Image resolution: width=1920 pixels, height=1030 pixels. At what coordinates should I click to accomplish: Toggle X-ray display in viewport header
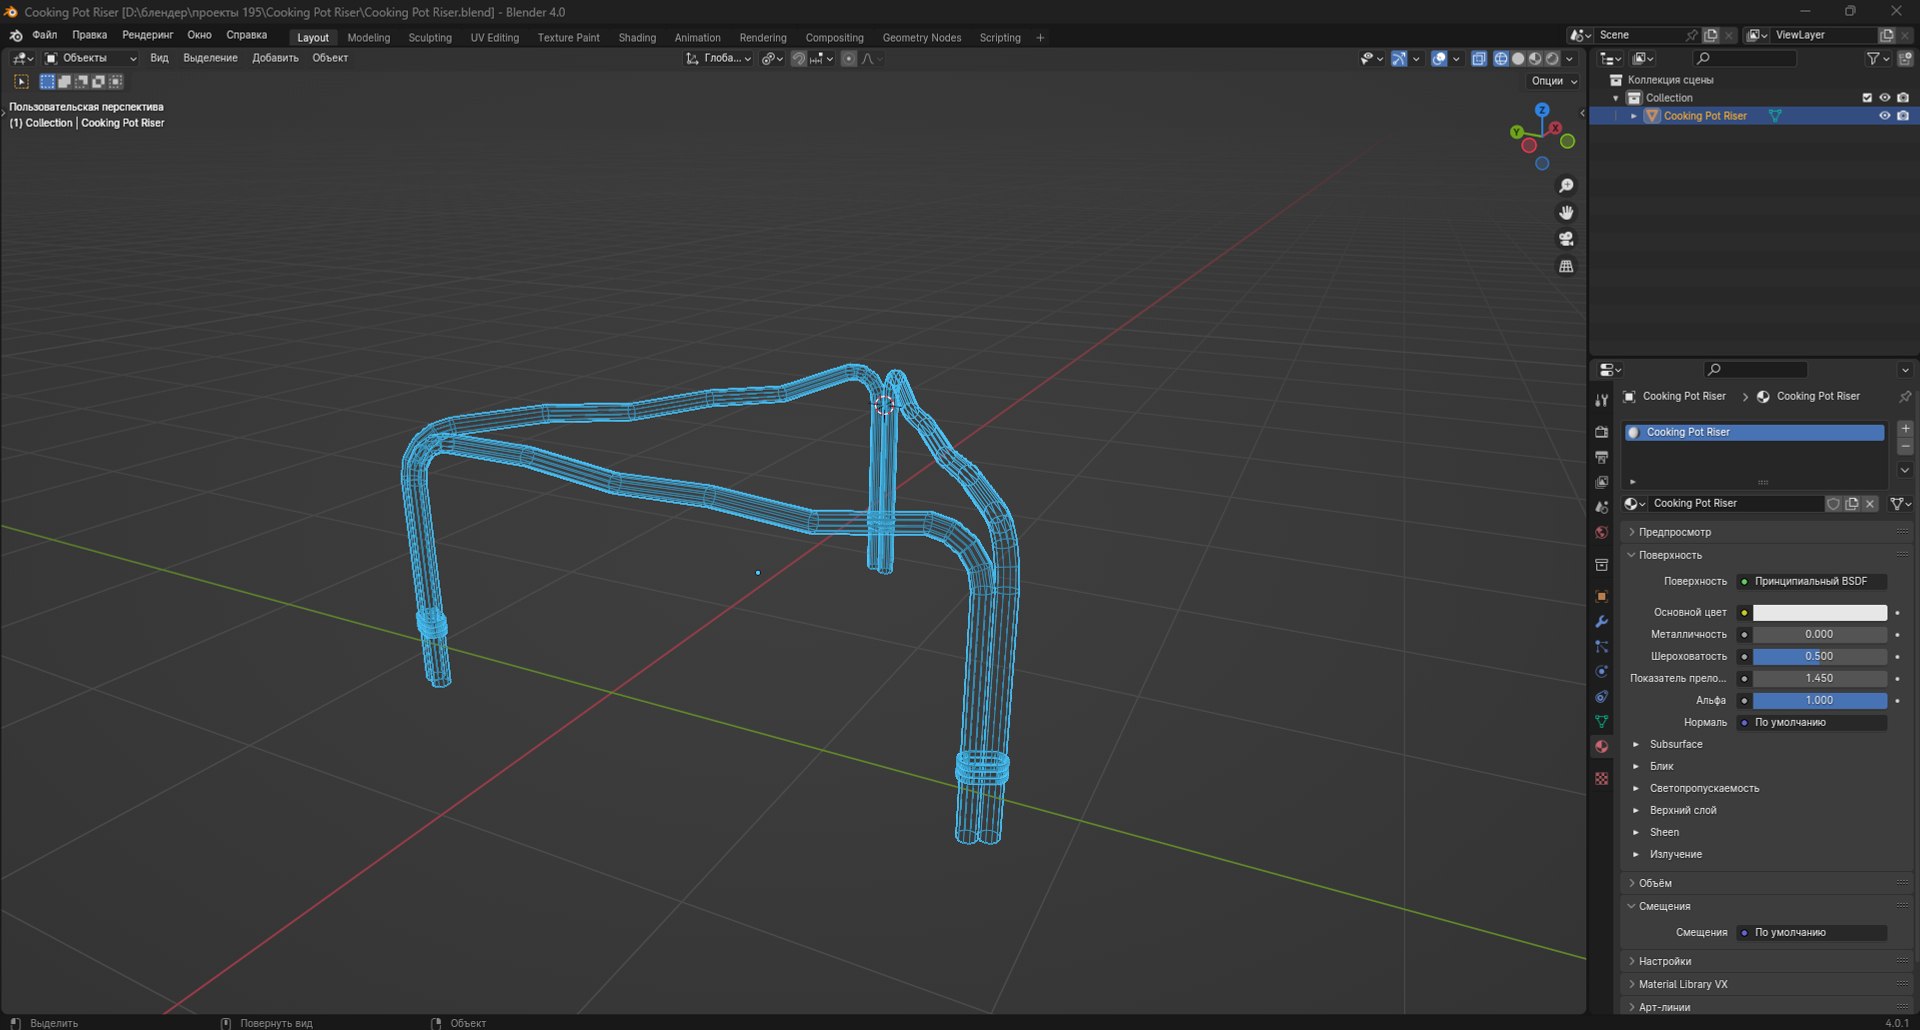[x=1479, y=58]
